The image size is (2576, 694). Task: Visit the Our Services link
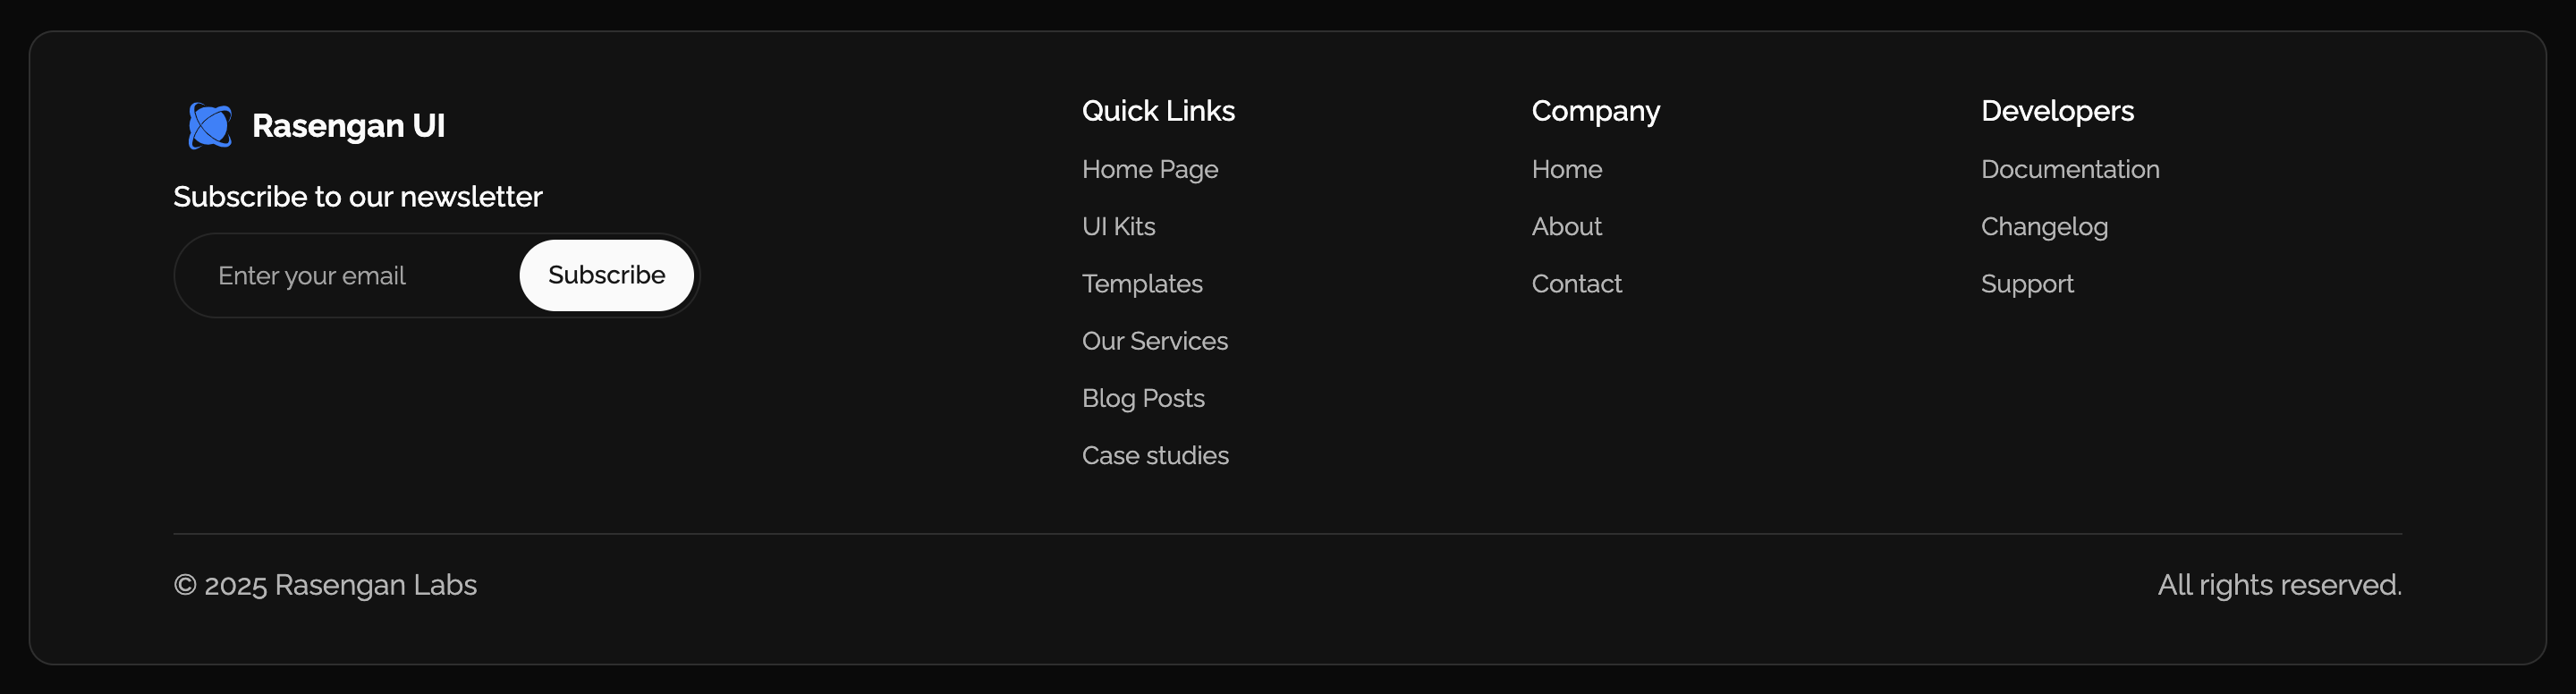[x=1155, y=341]
